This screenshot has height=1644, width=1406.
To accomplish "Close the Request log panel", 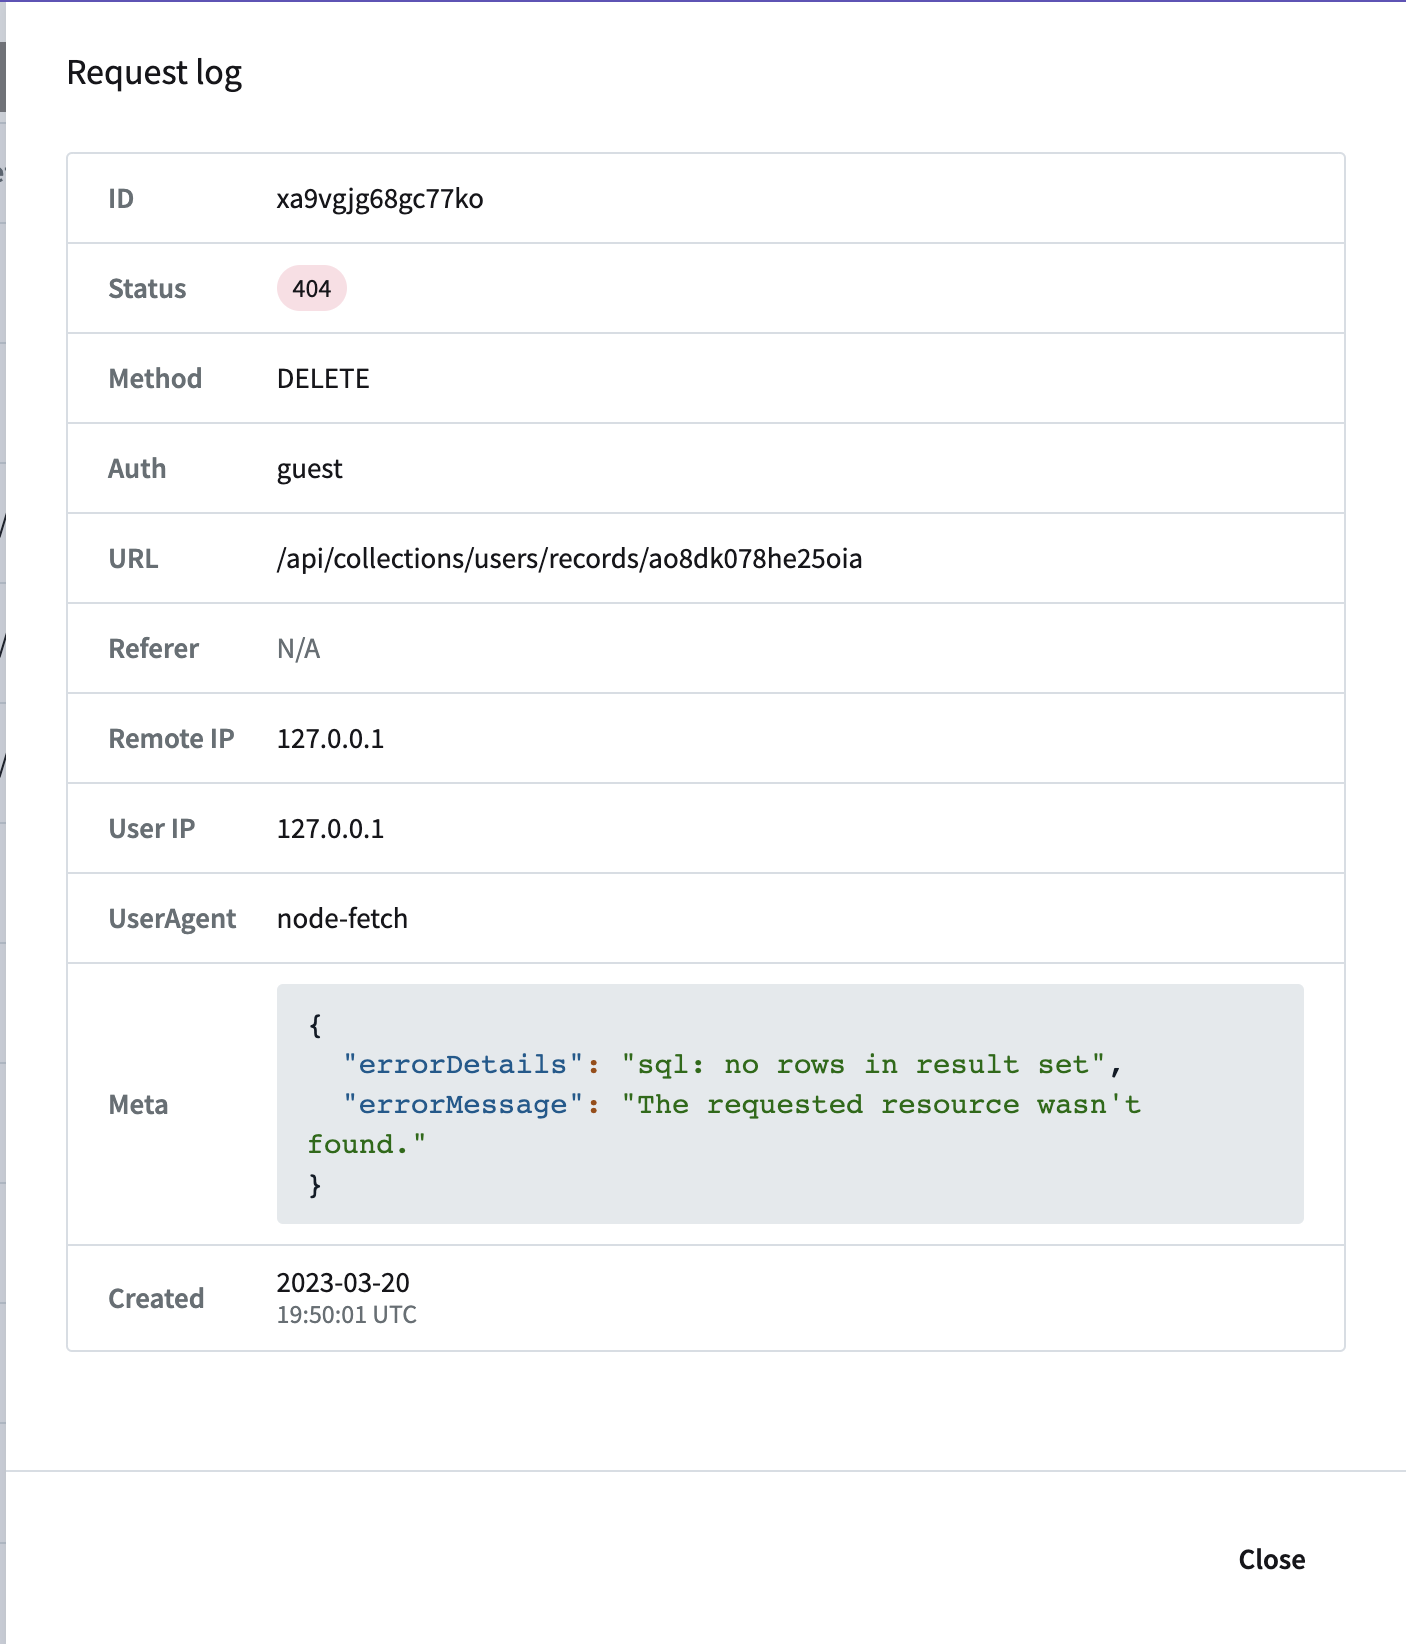I will pos(1271,1559).
